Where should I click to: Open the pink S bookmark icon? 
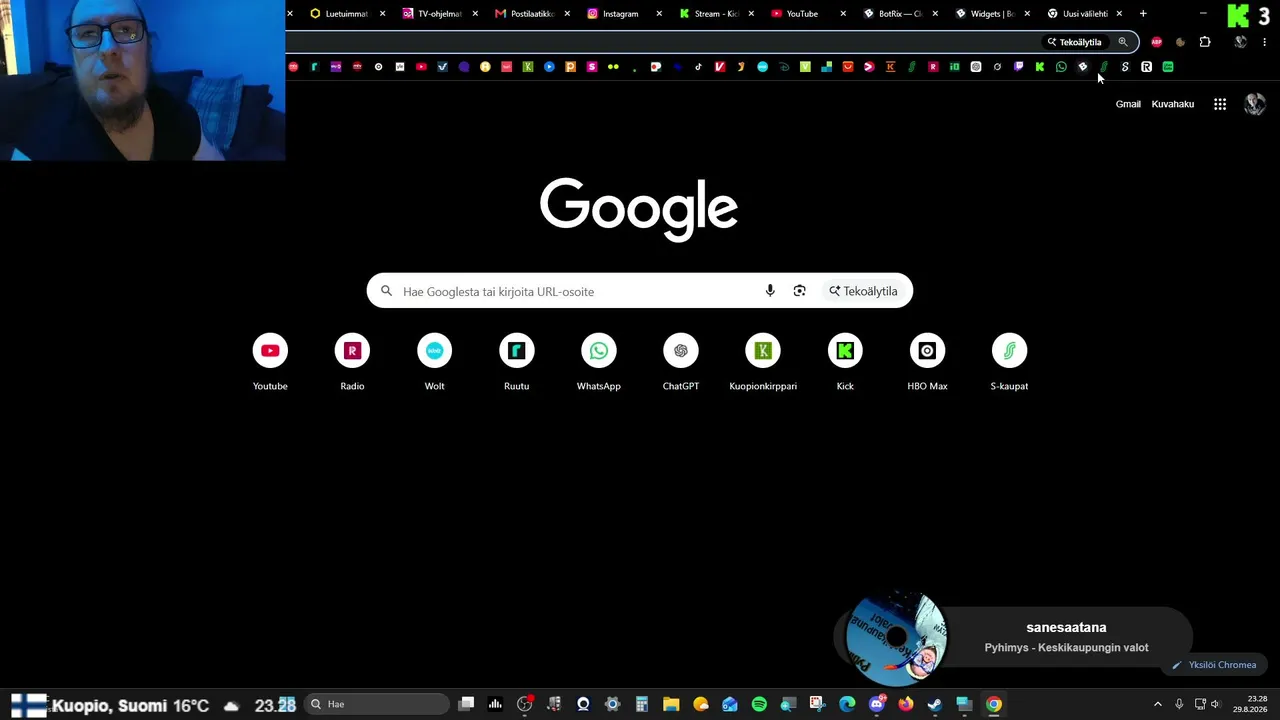pos(592,67)
